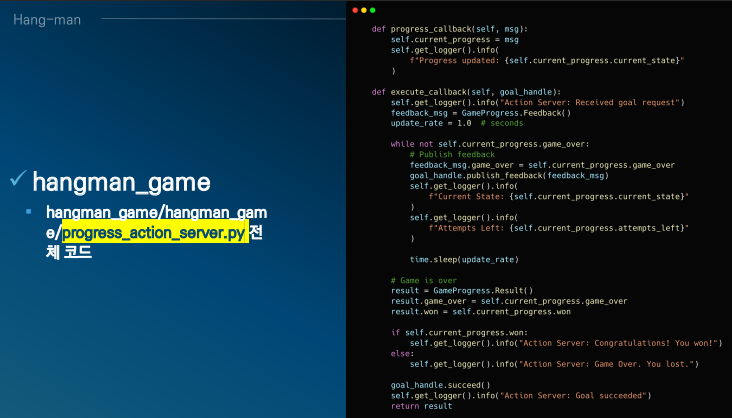The image size is (732, 418).
Task: Click 'def execute_callback(self, goal_handle):' line
Action: (466, 92)
